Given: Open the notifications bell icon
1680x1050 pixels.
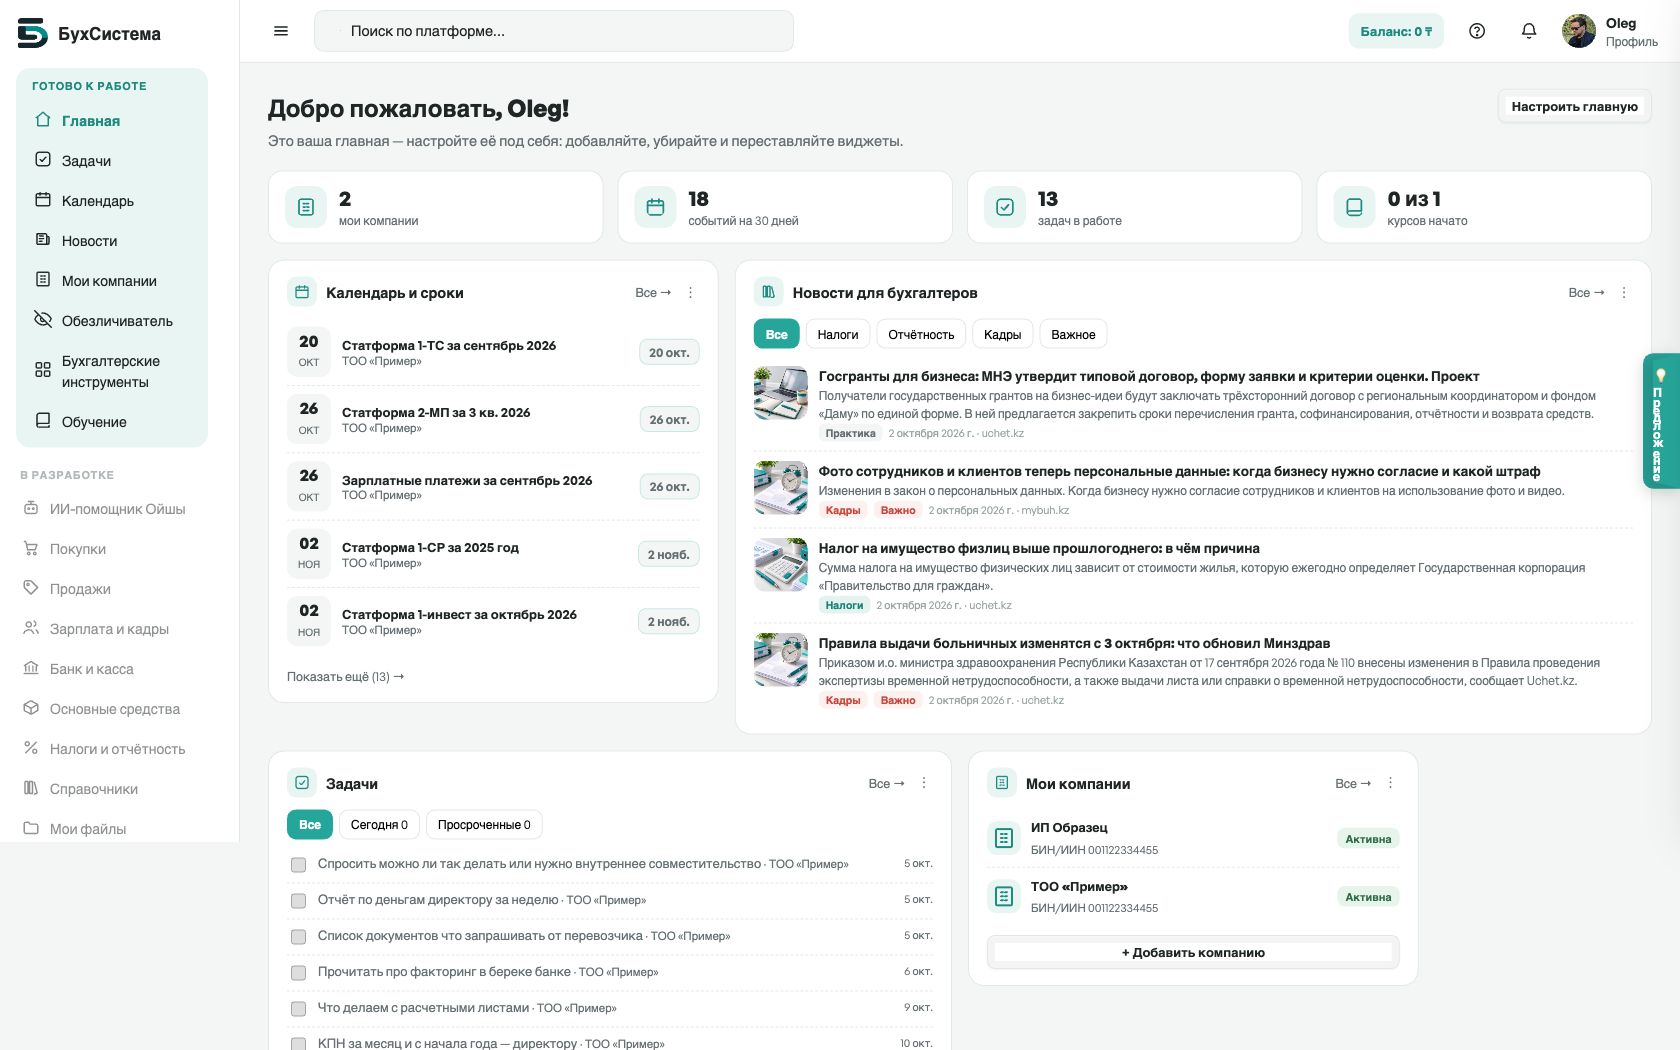Looking at the screenshot, I should click(1529, 31).
